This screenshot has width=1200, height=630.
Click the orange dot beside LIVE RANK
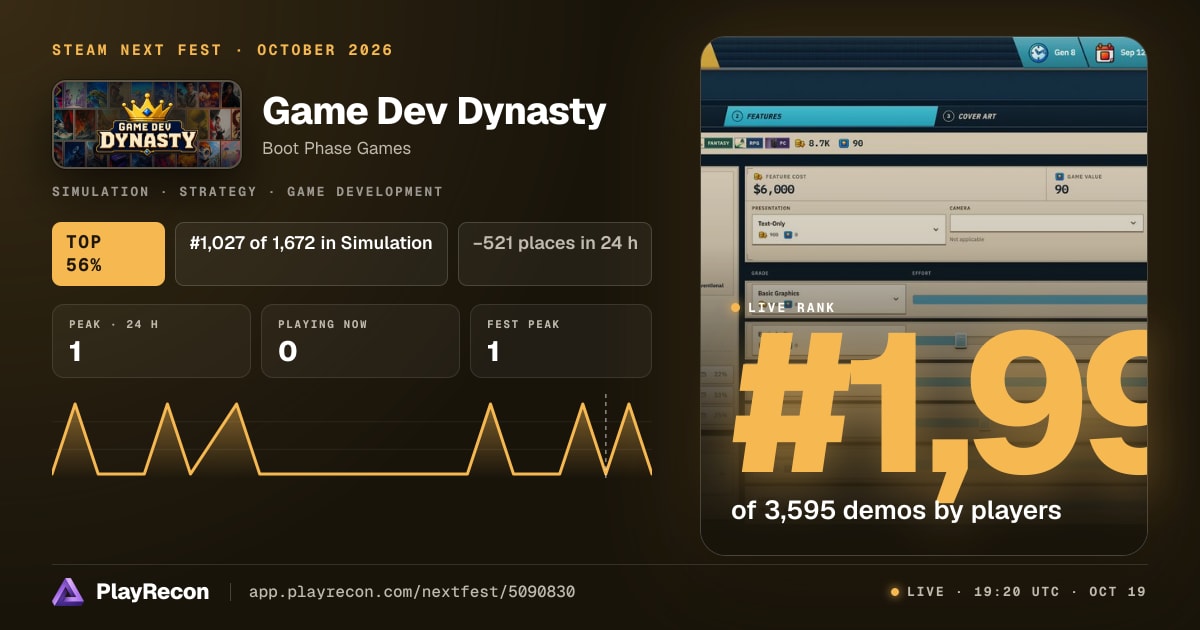point(736,308)
